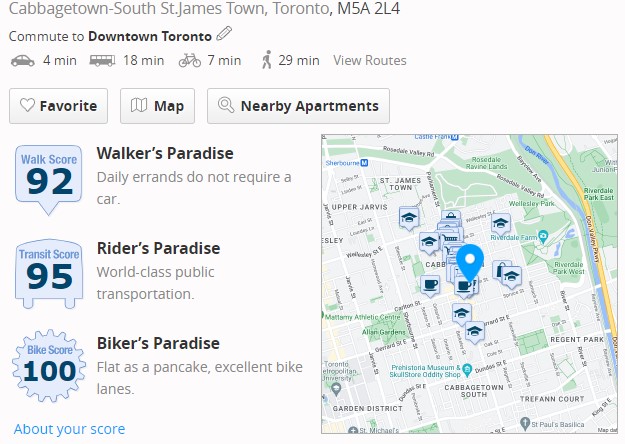The width and height of the screenshot is (625, 444).
Task: Click the Walk Score 92 badge
Action: coord(50,178)
